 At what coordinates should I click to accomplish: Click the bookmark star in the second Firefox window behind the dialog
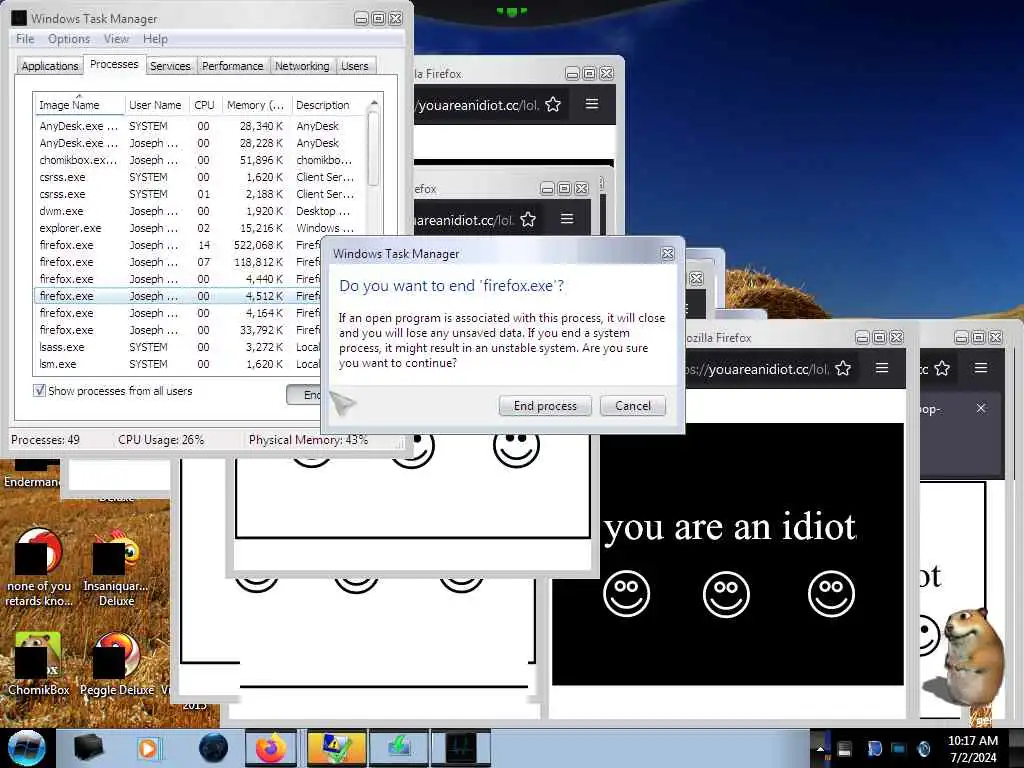[528, 219]
